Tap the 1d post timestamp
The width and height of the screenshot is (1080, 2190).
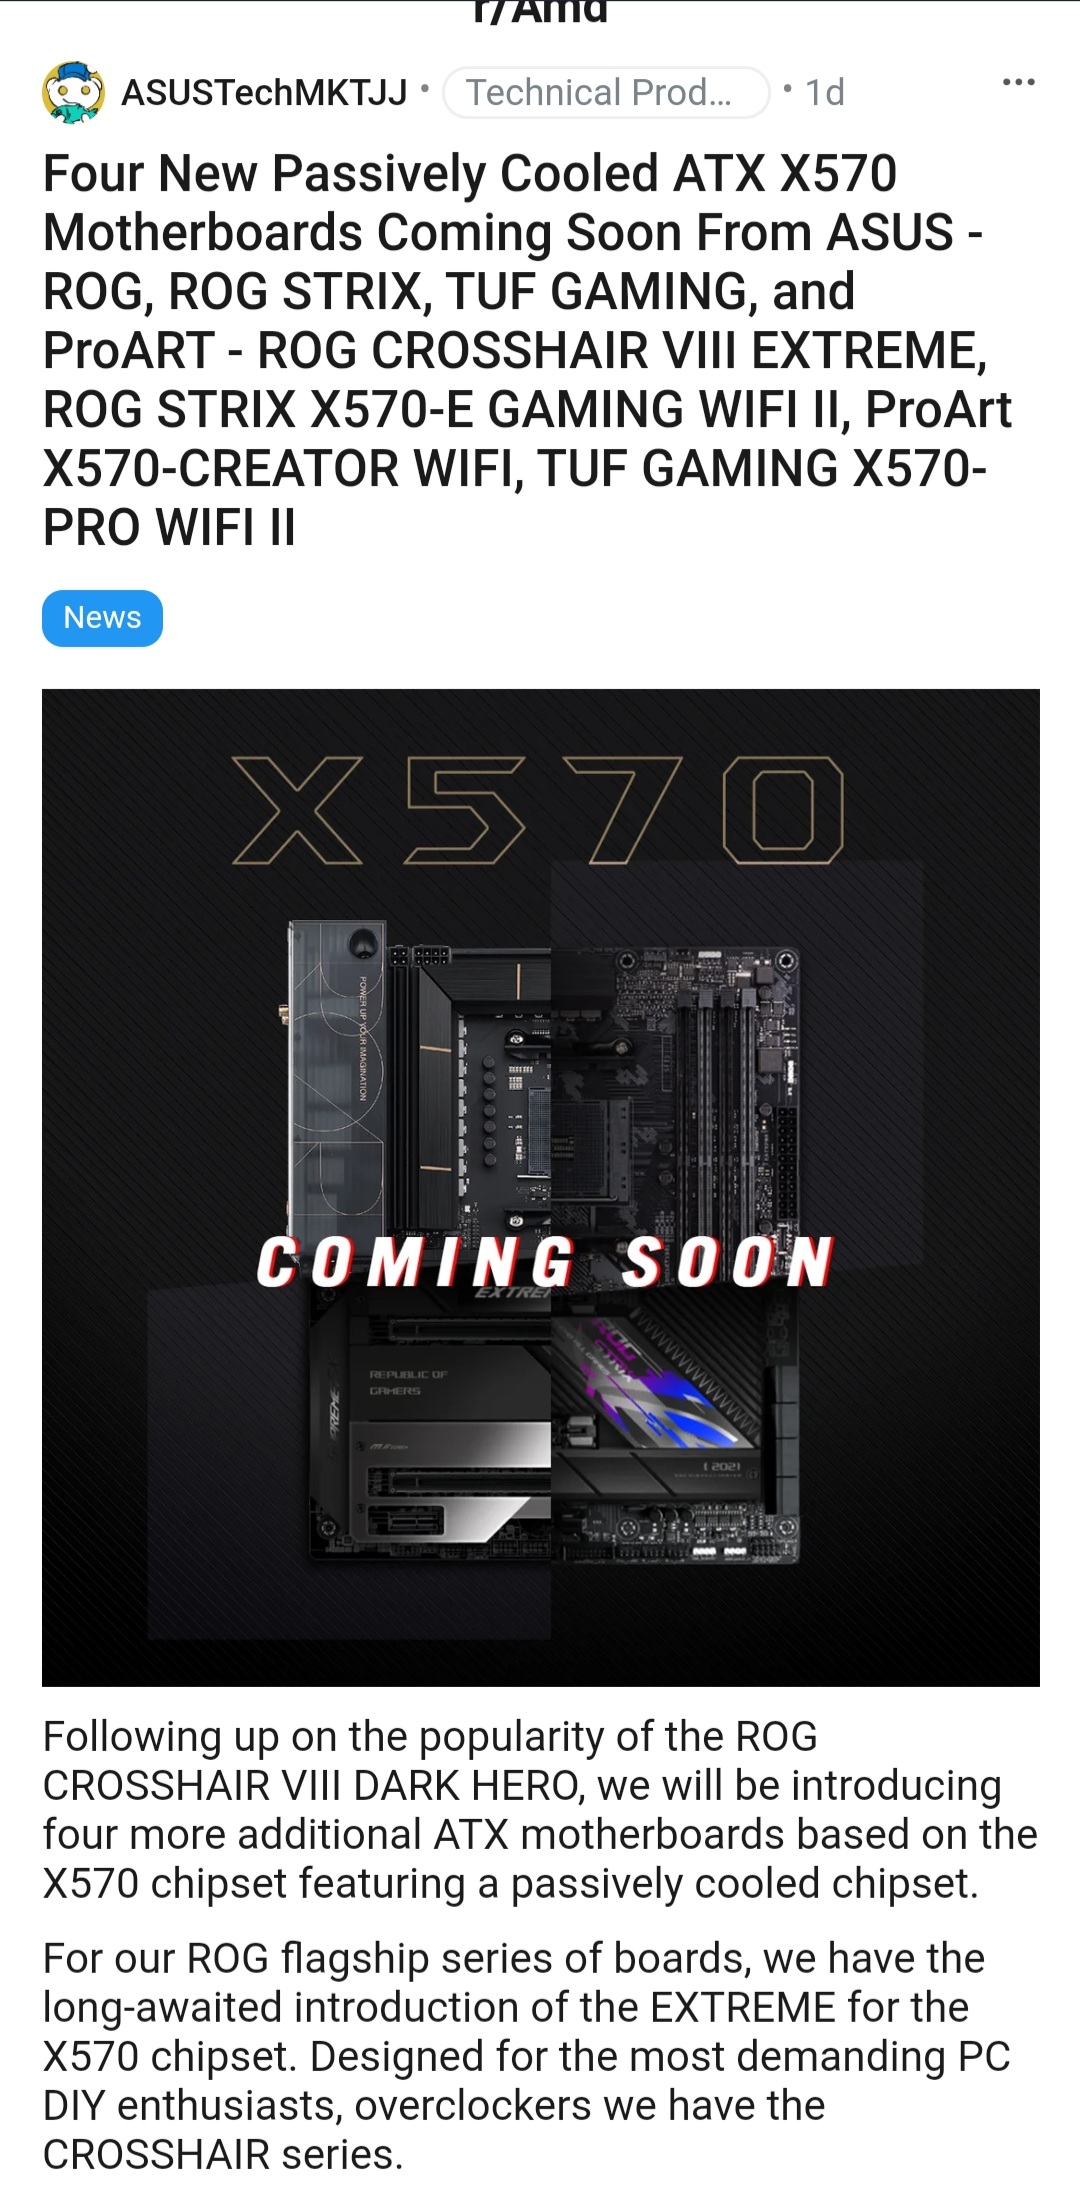(825, 93)
